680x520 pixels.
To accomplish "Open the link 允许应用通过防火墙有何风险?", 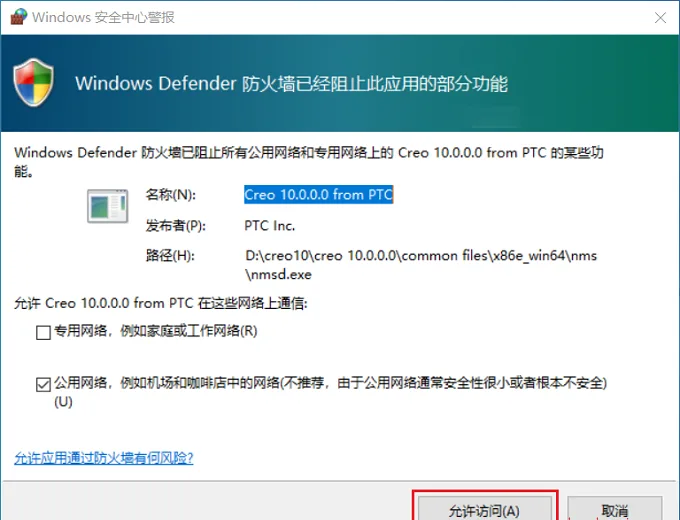I will click(104, 458).
